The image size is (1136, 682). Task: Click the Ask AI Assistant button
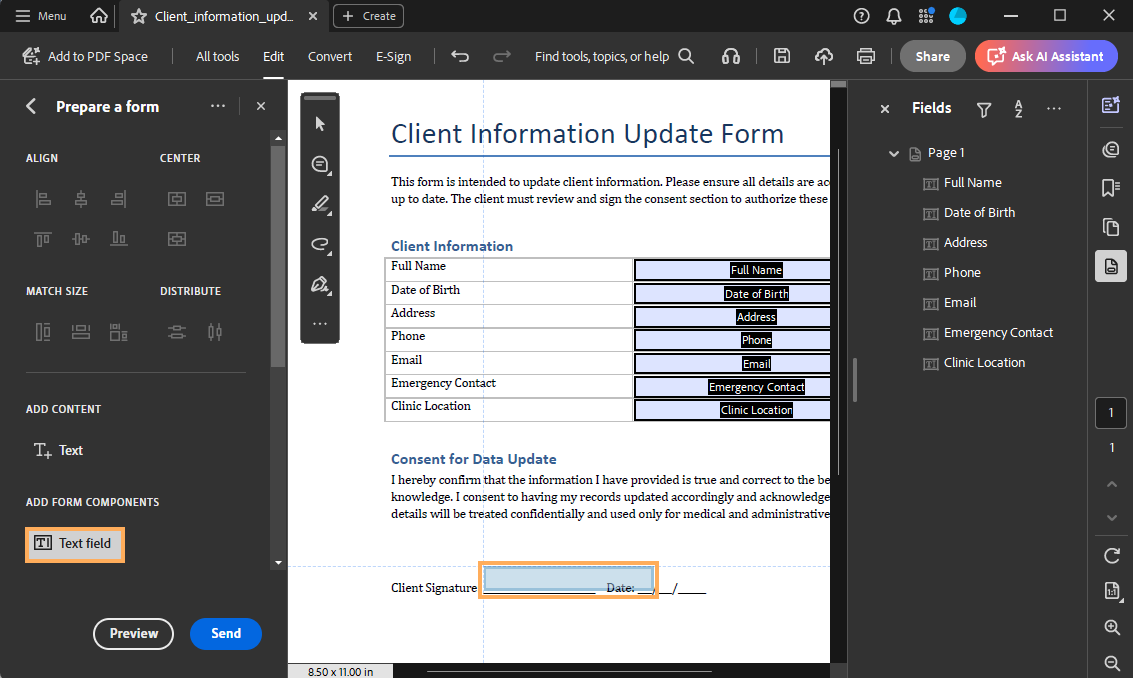pos(1046,57)
